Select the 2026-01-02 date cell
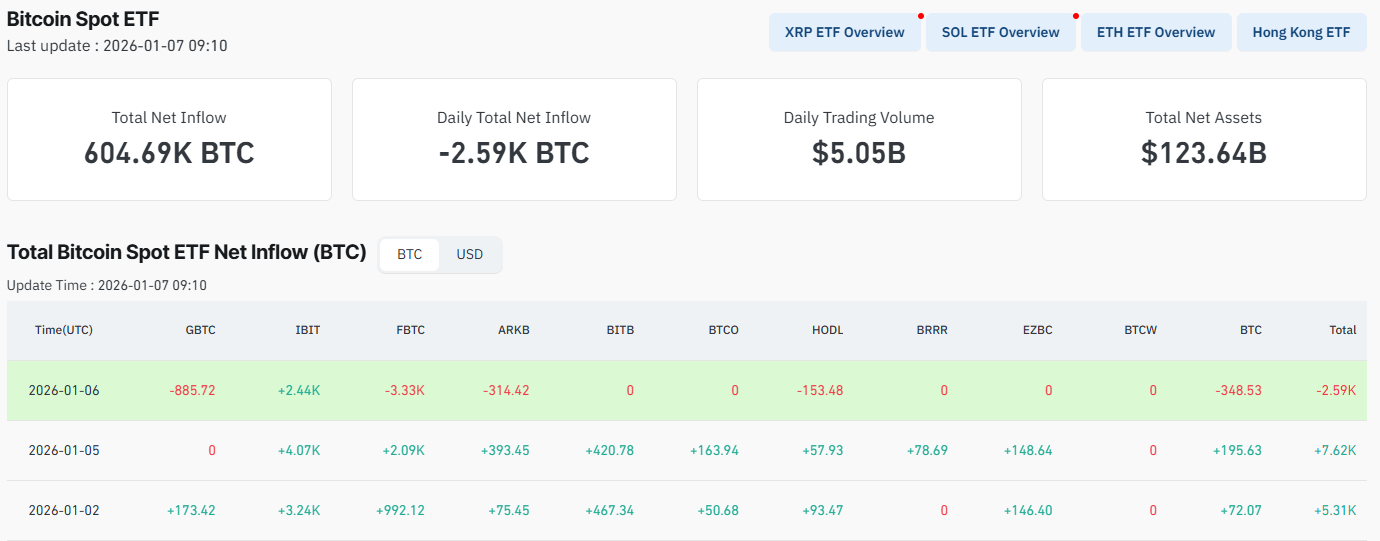Viewport: 1380px width, 541px height. click(64, 510)
